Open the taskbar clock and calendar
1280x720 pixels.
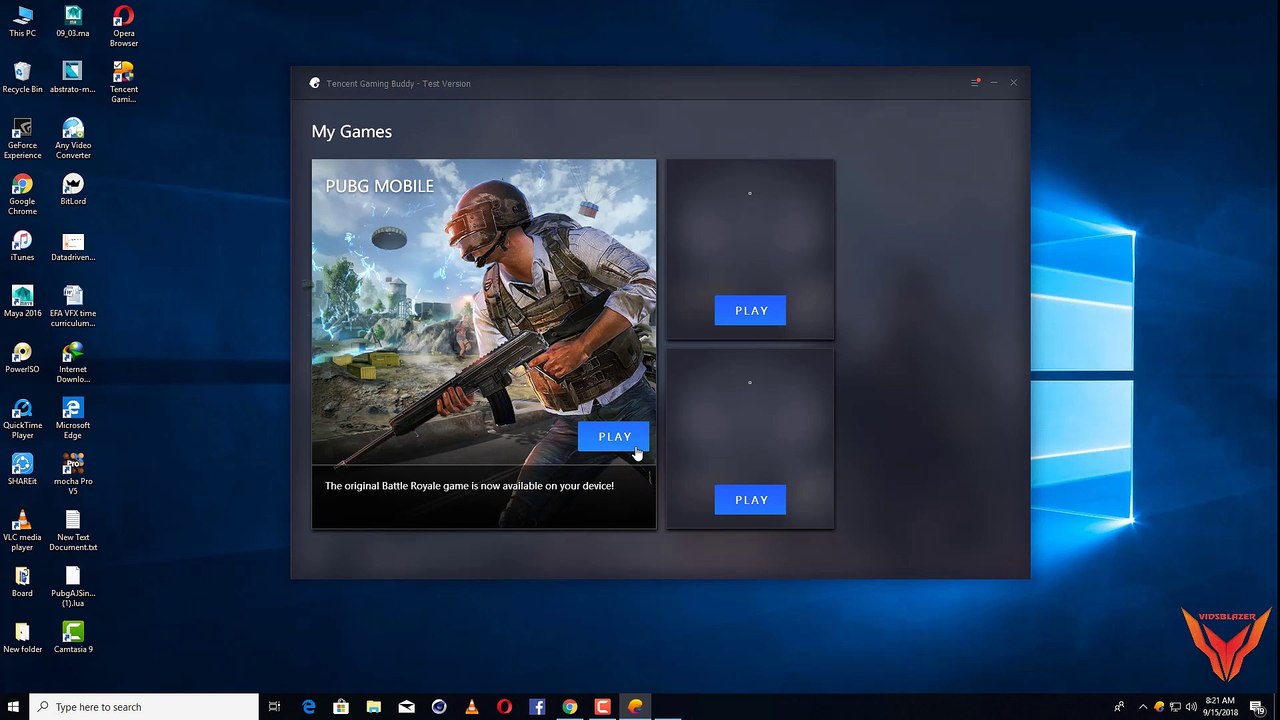(1220, 707)
